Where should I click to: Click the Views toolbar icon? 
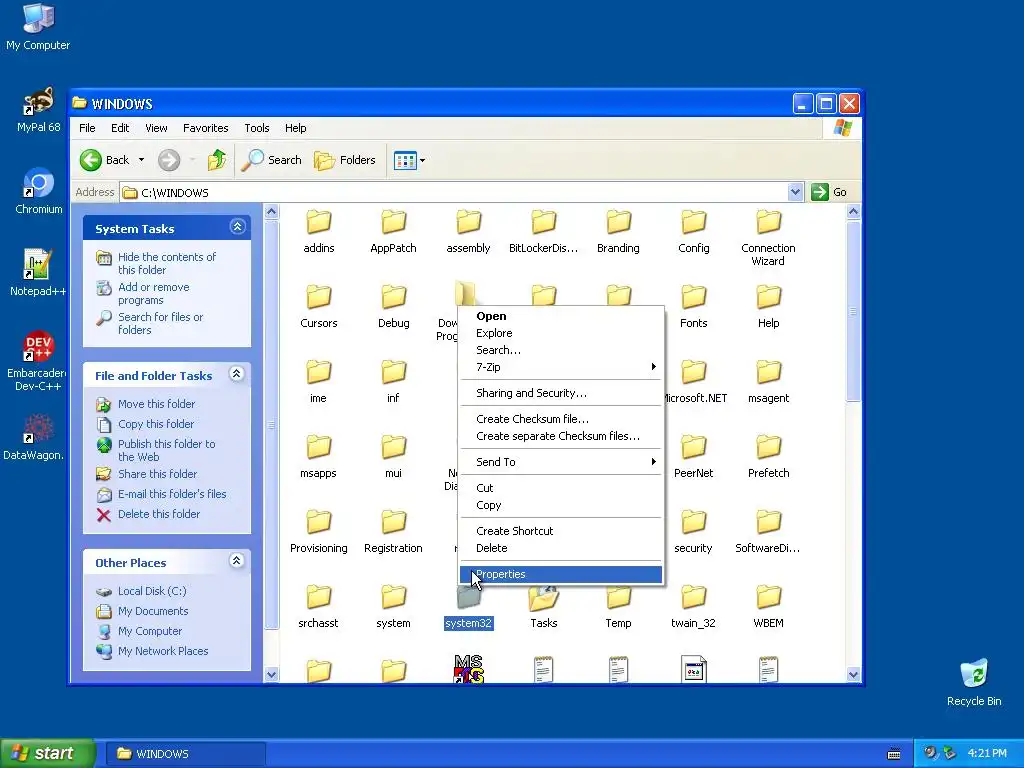(405, 160)
